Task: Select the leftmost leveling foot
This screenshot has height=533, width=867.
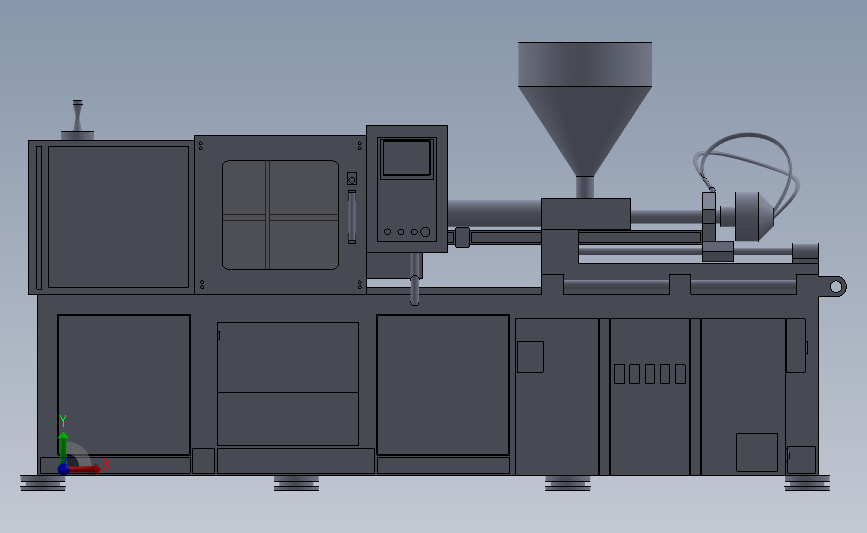Action: coord(43,483)
